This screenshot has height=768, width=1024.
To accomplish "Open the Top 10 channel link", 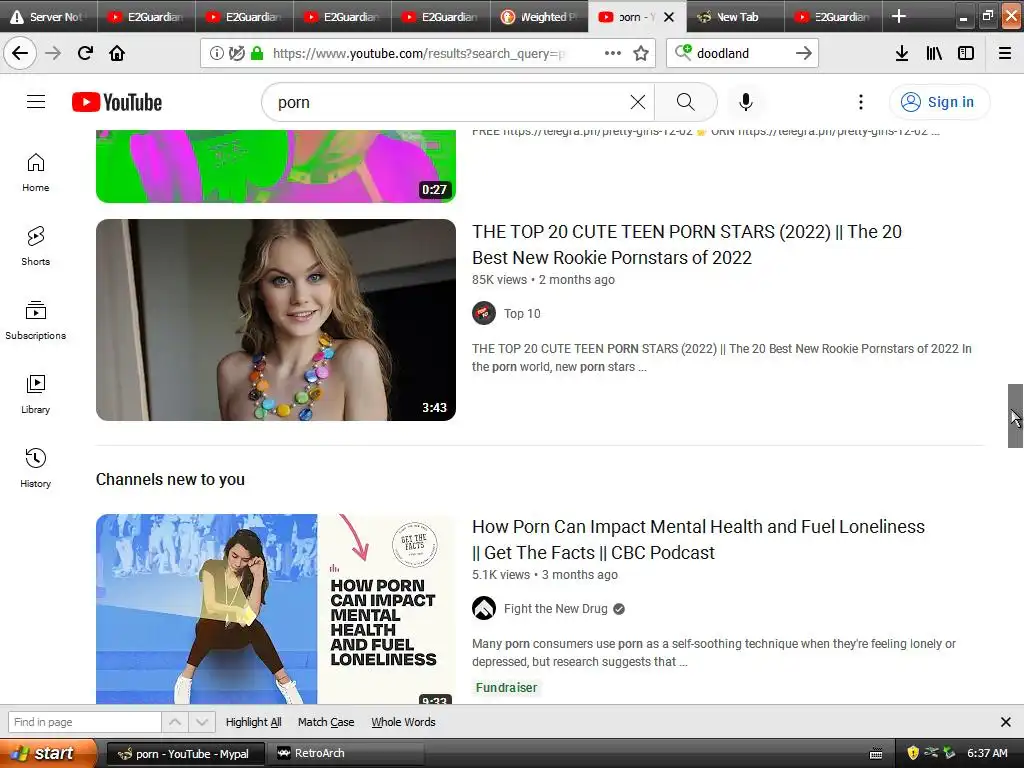I will coord(522,313).
